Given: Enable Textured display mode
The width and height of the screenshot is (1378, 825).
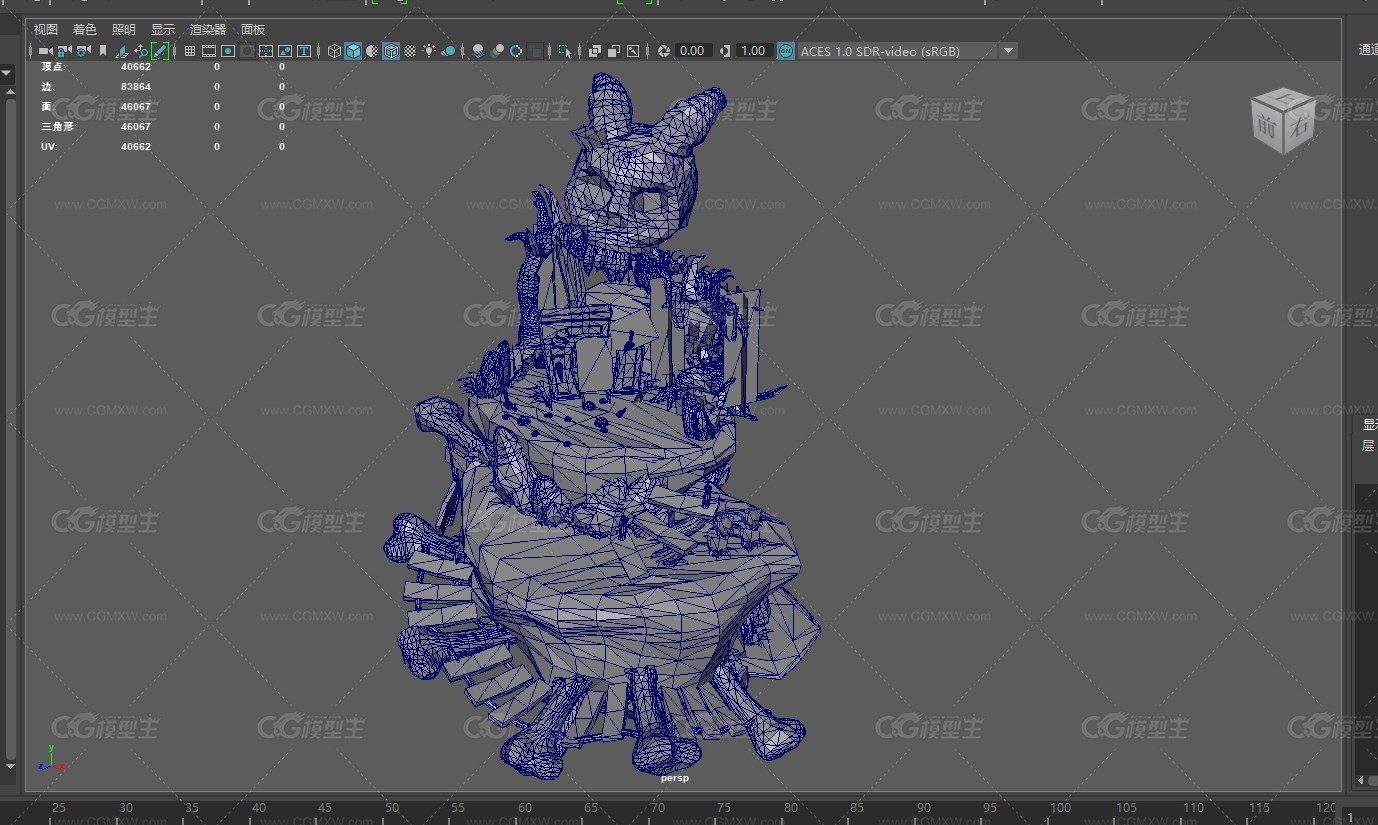Looking at the screenshot, I should (410, 51).
